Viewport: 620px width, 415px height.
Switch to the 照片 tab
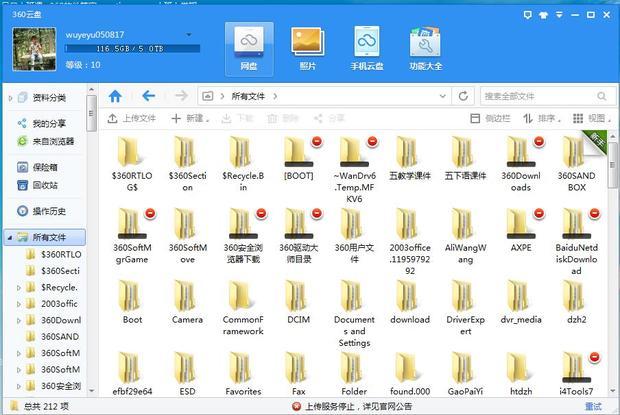pyautogui.click(x=308, y=49)
